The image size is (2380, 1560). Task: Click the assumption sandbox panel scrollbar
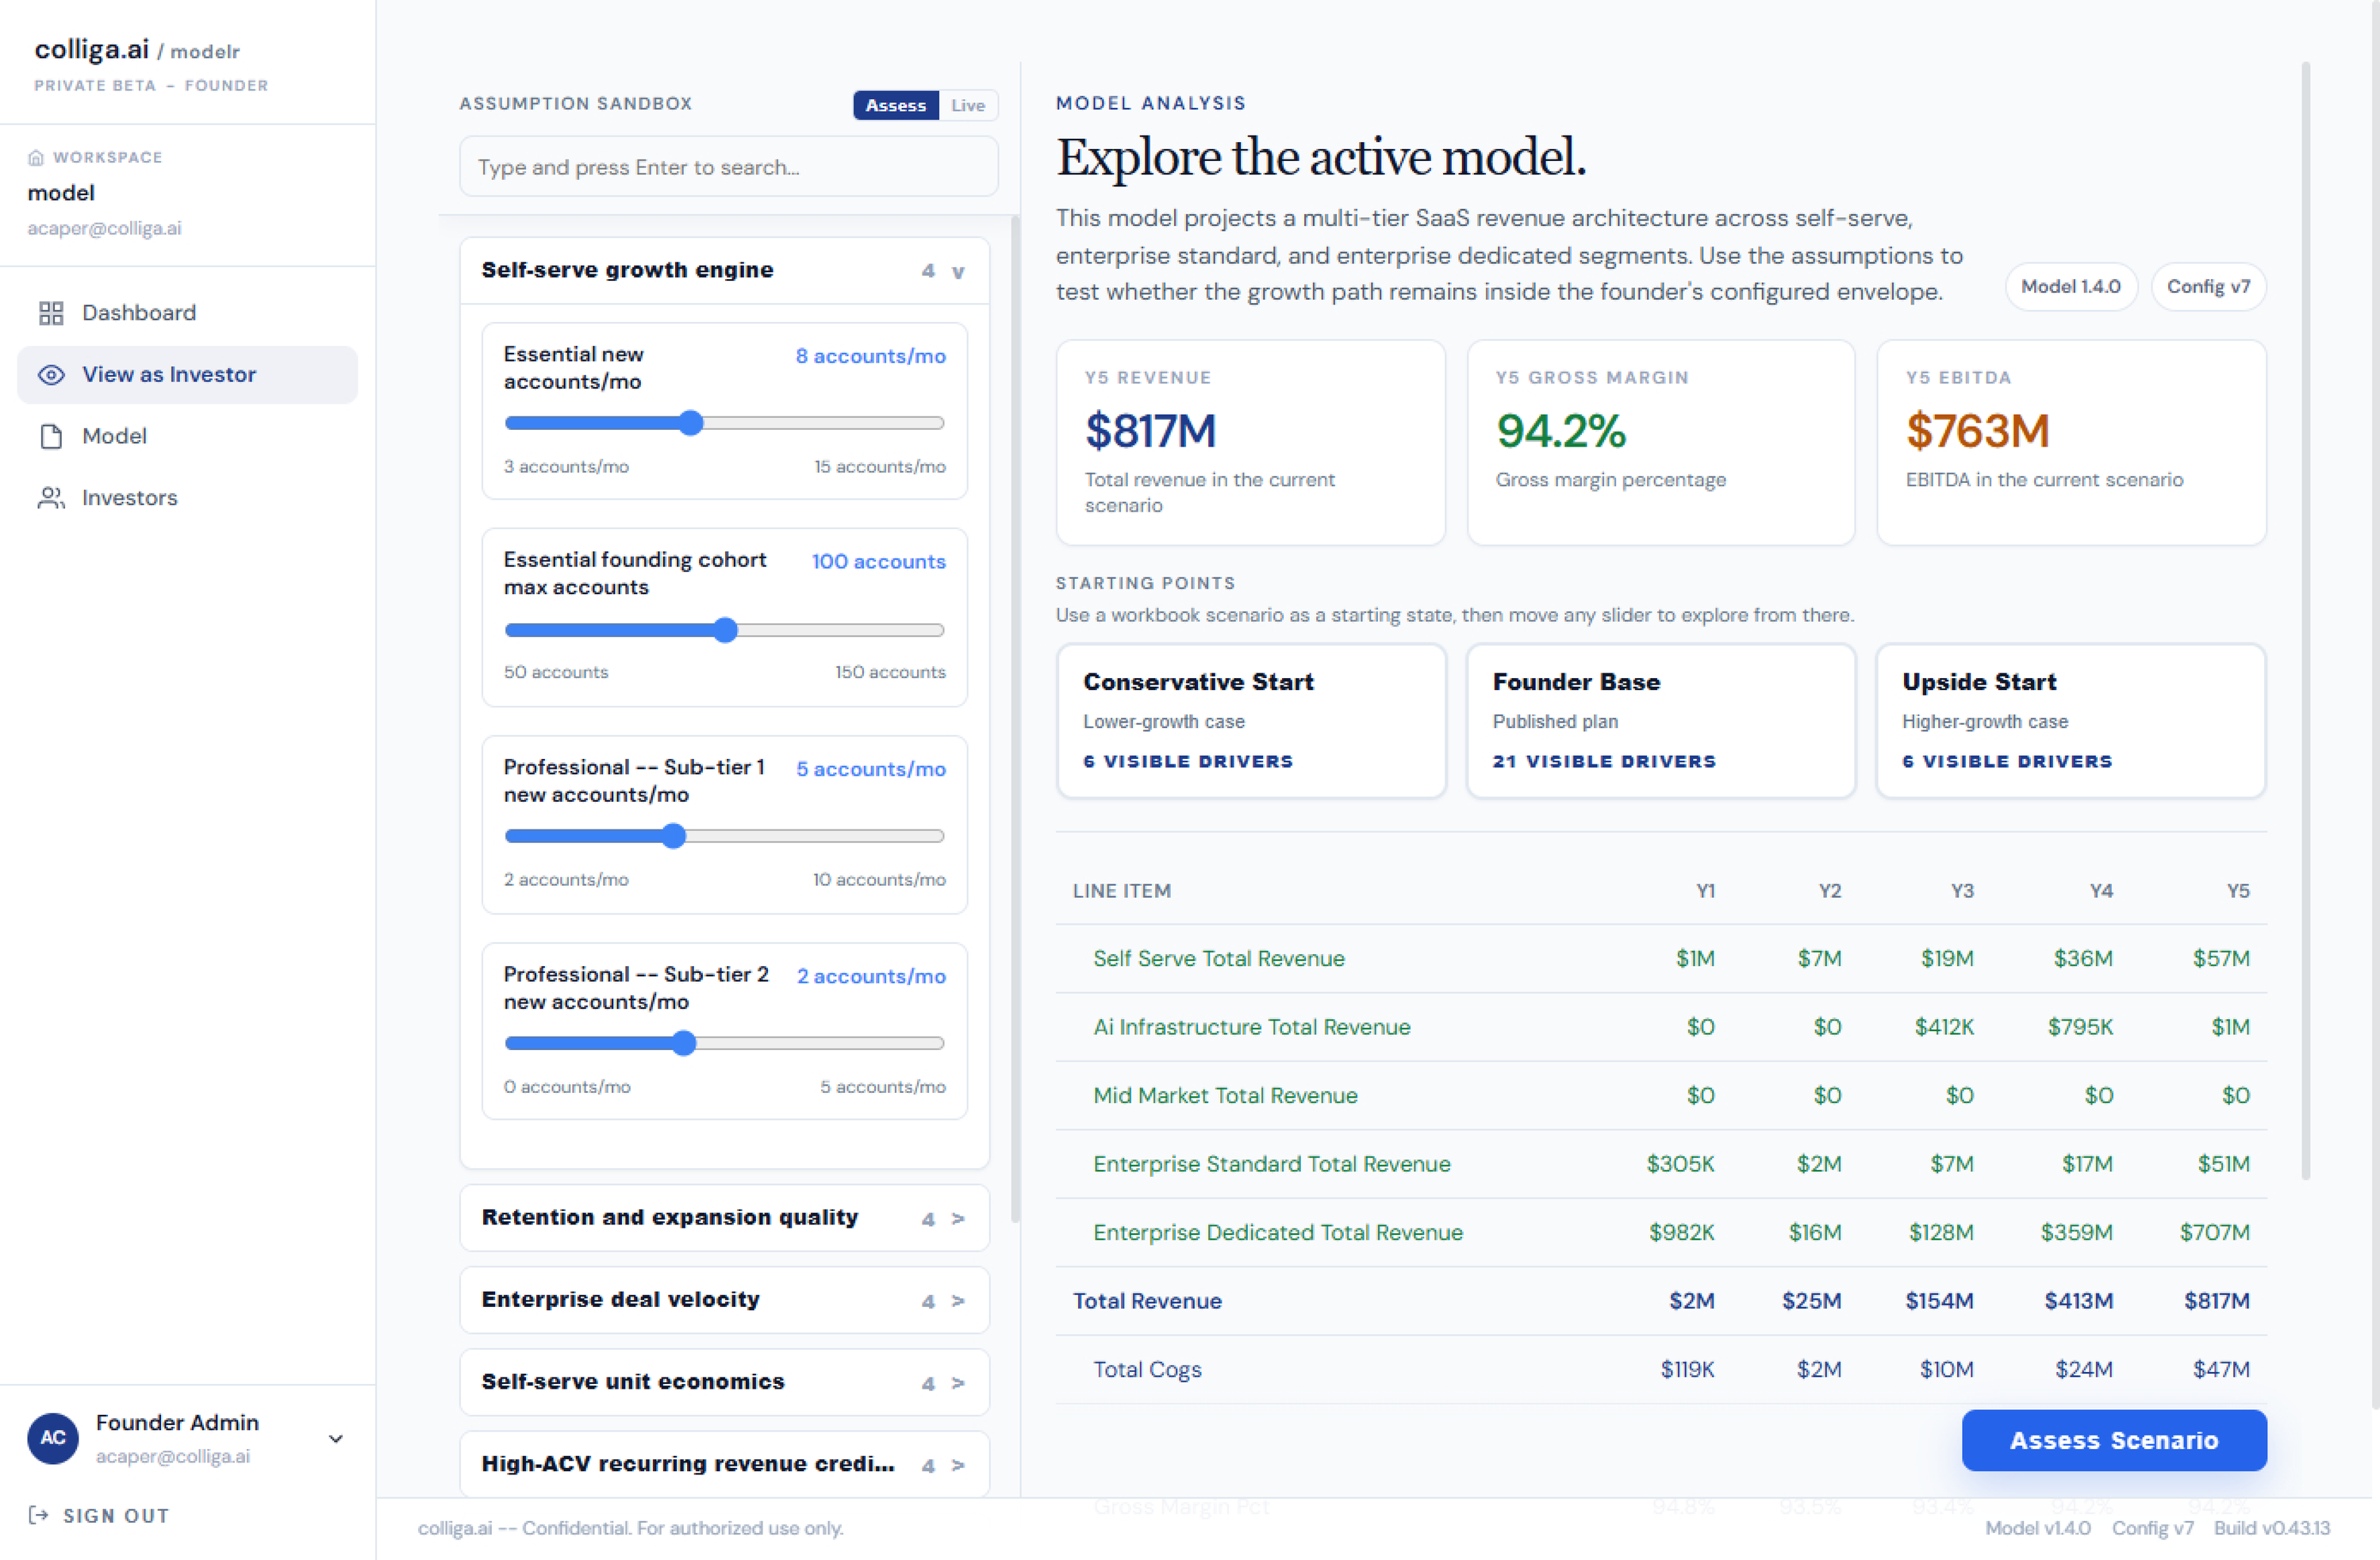(1015, 720)
